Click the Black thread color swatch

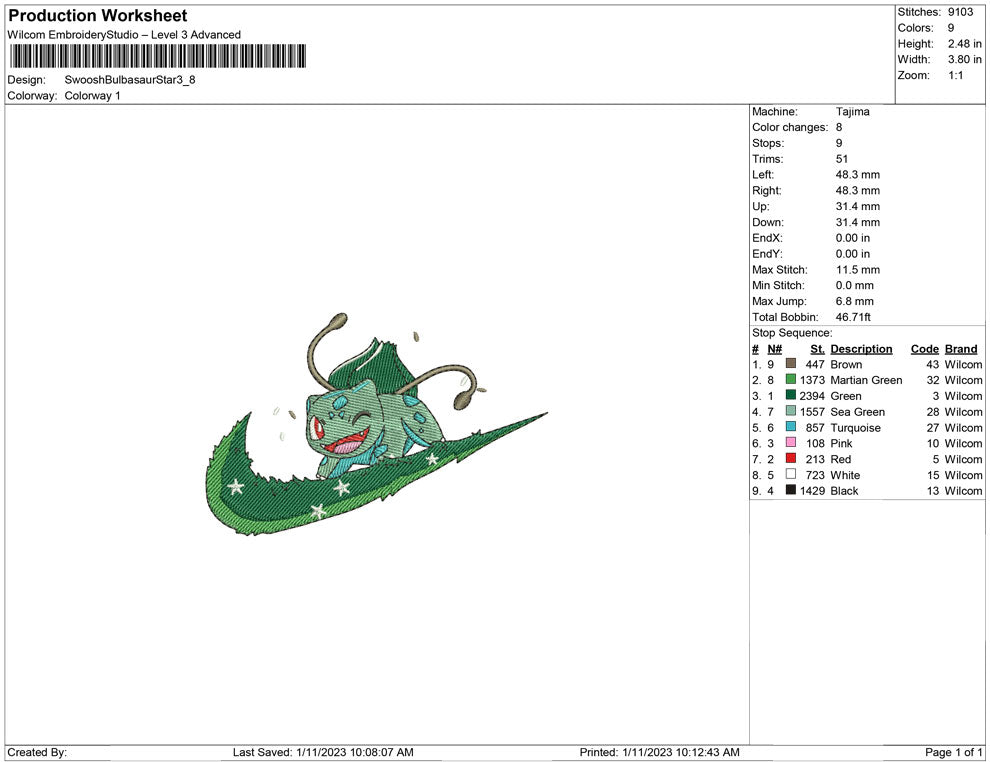pyautogui.click(x=790, y=490)
